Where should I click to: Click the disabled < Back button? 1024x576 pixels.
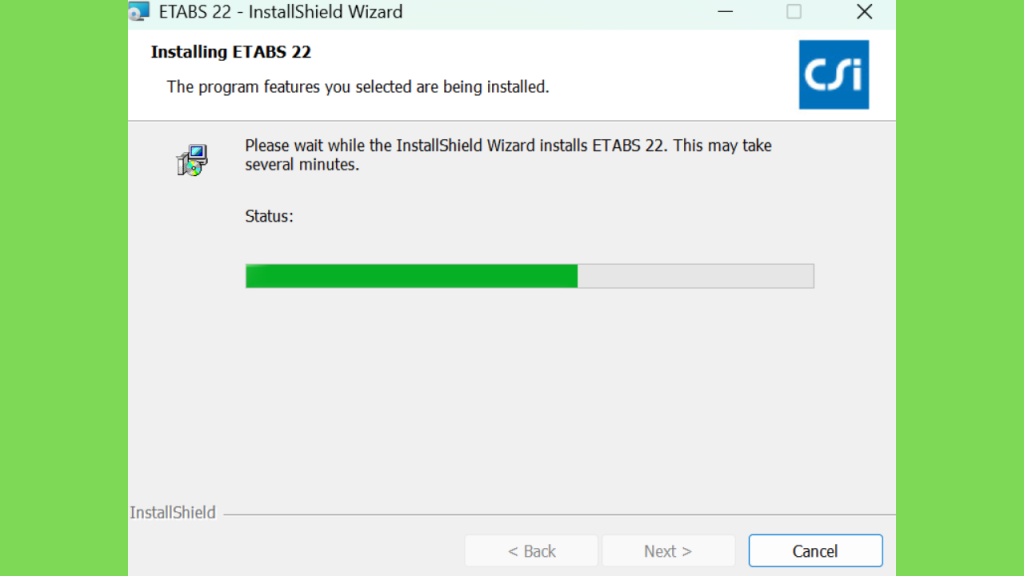[531, 551]
